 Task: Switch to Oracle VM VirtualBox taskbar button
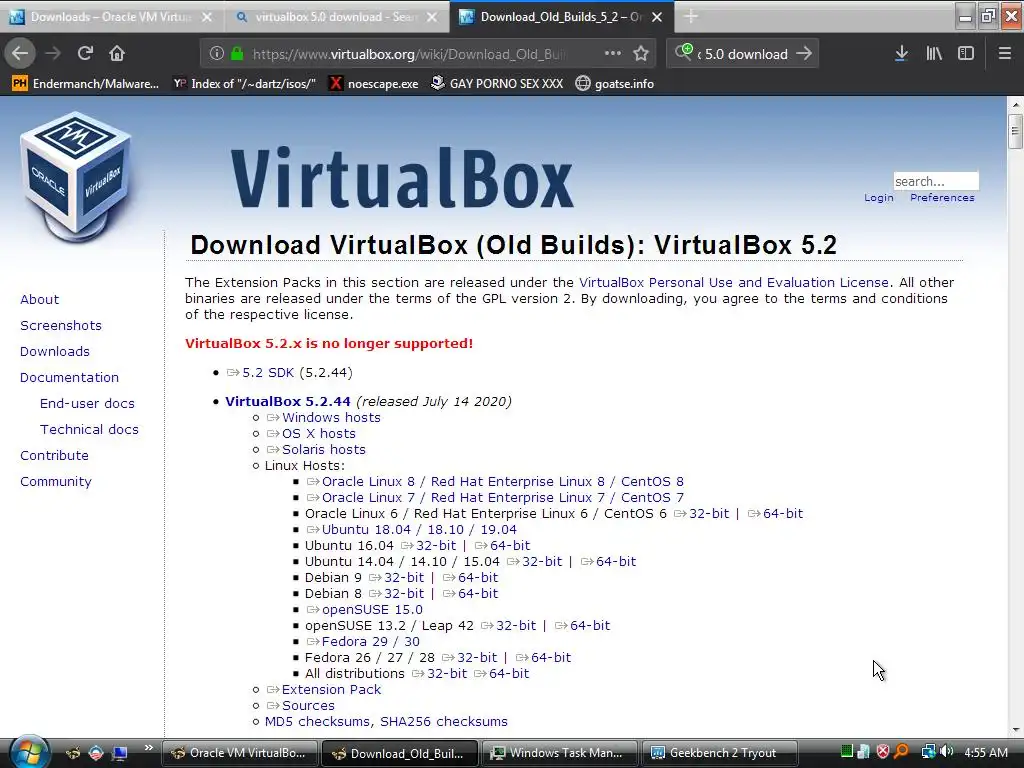coord(239,753)
